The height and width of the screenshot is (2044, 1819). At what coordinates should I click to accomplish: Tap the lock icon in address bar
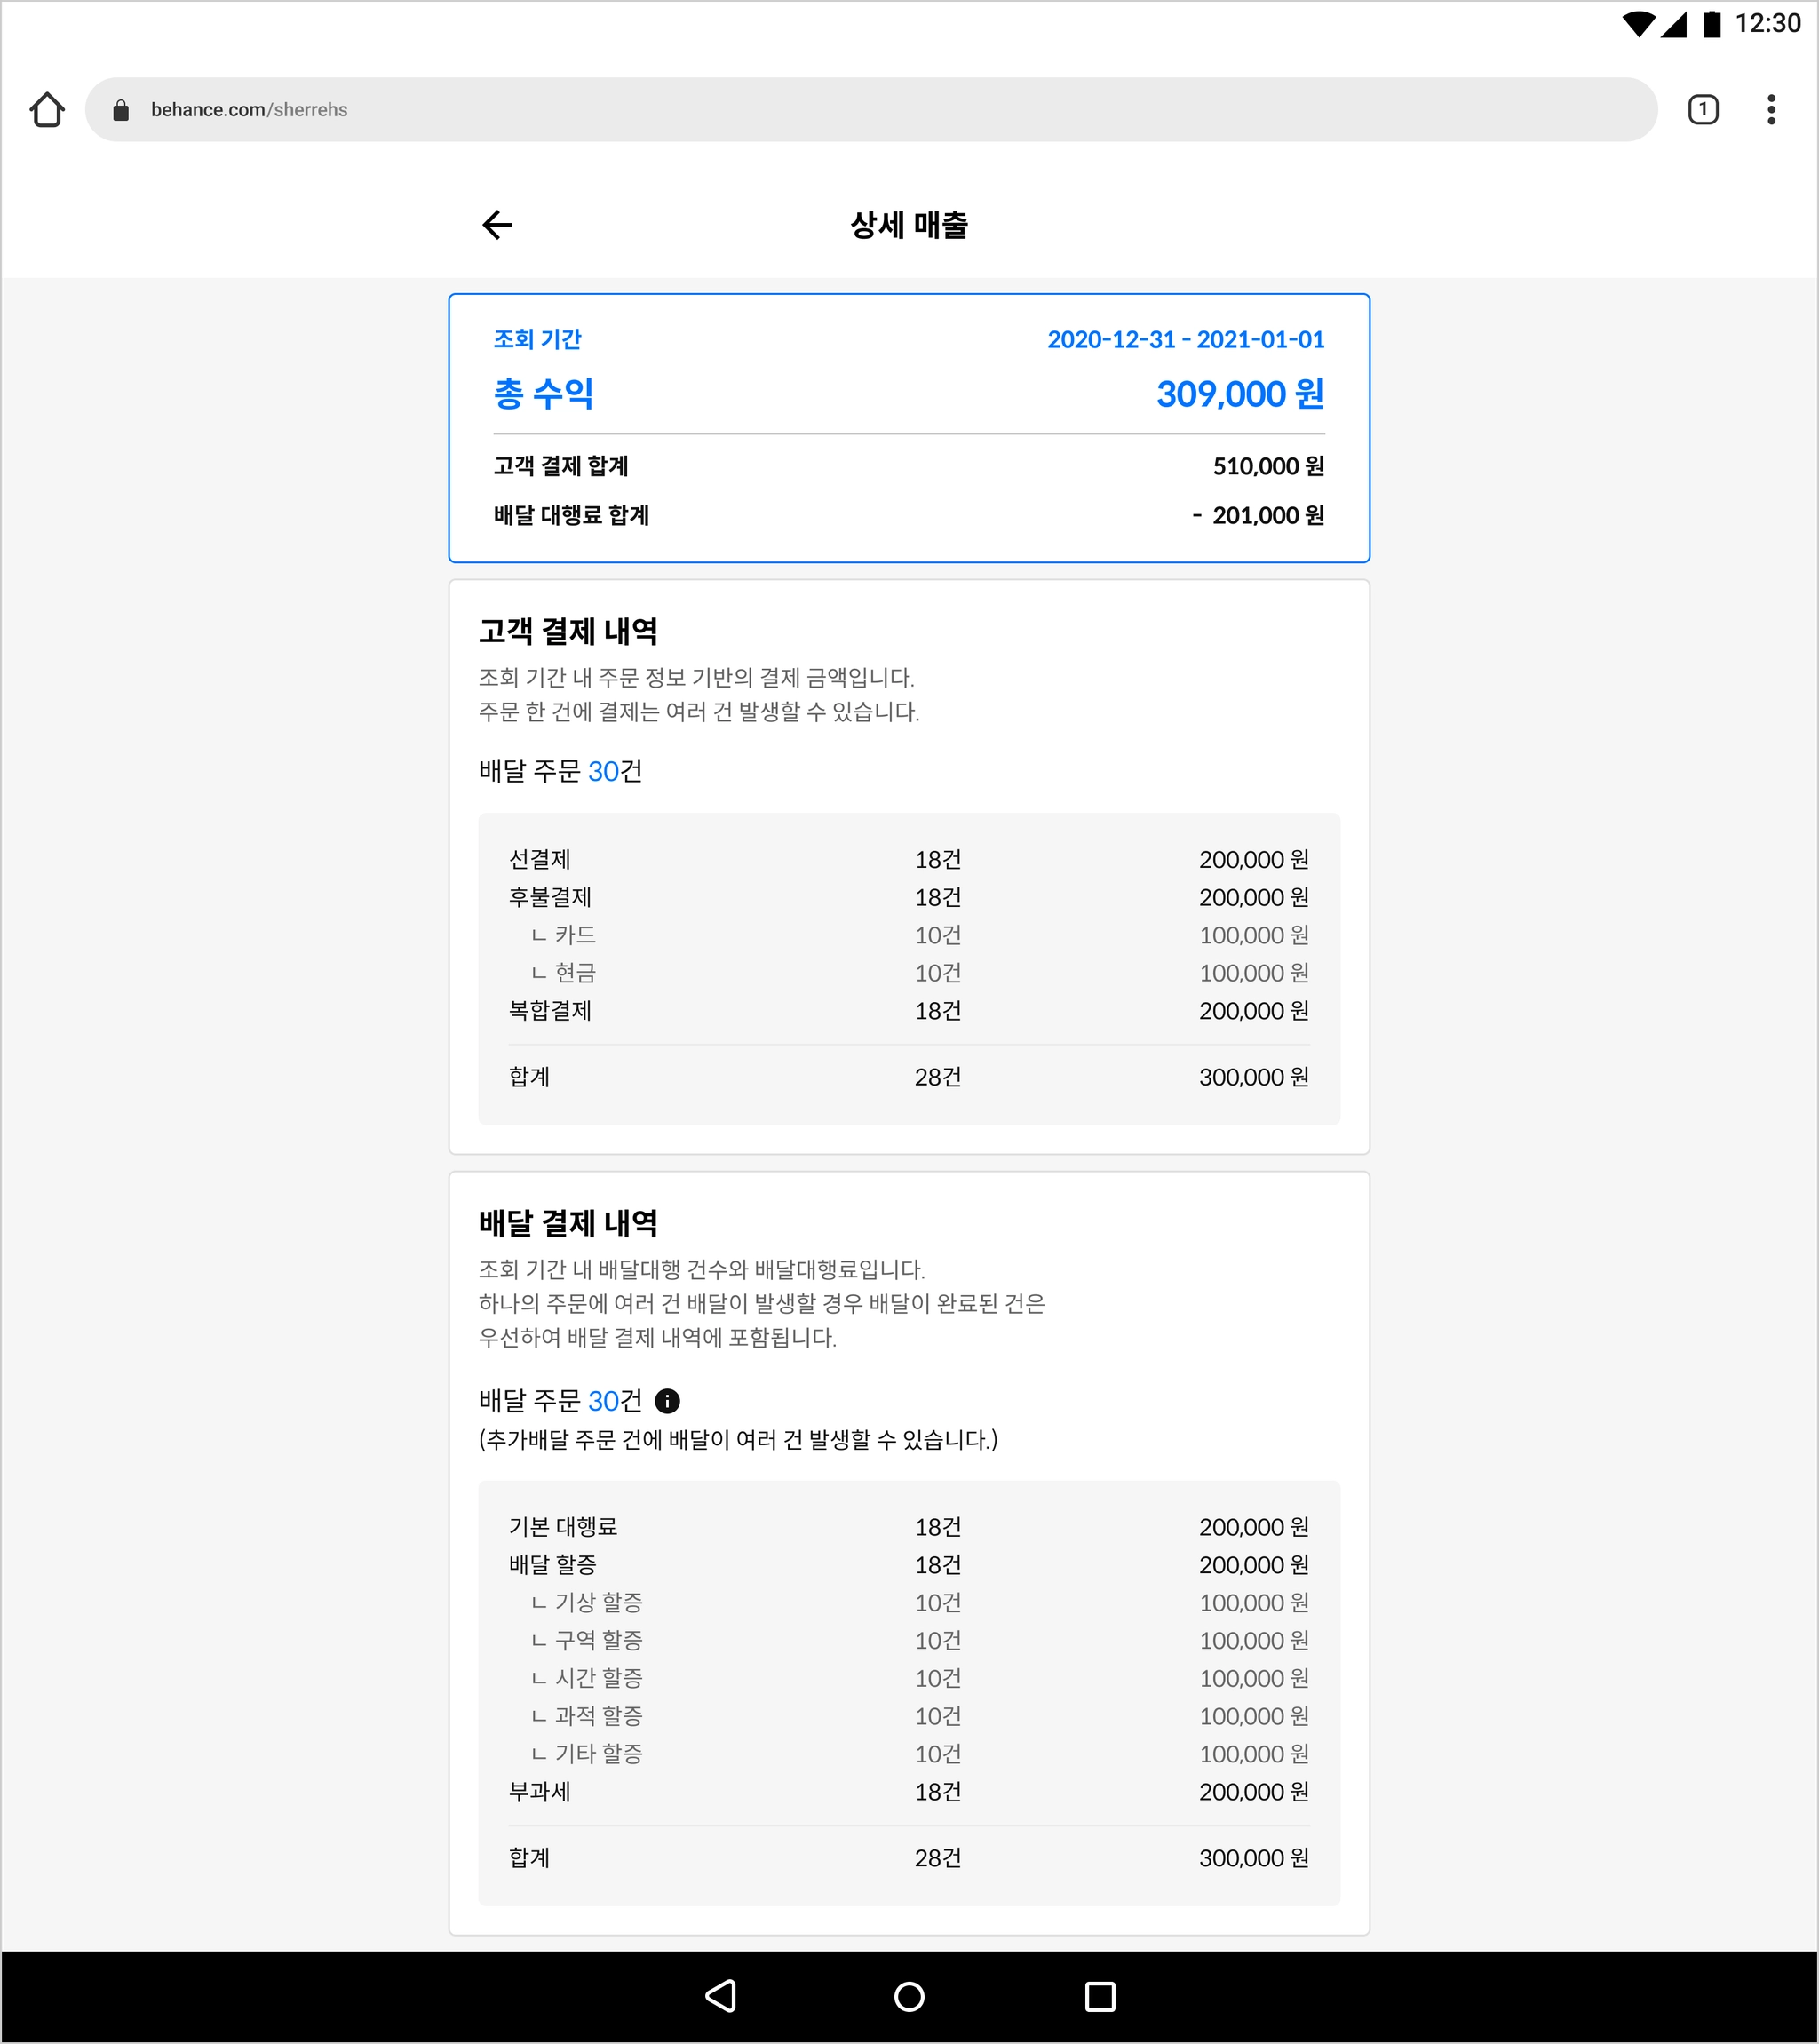click(121, 110)
